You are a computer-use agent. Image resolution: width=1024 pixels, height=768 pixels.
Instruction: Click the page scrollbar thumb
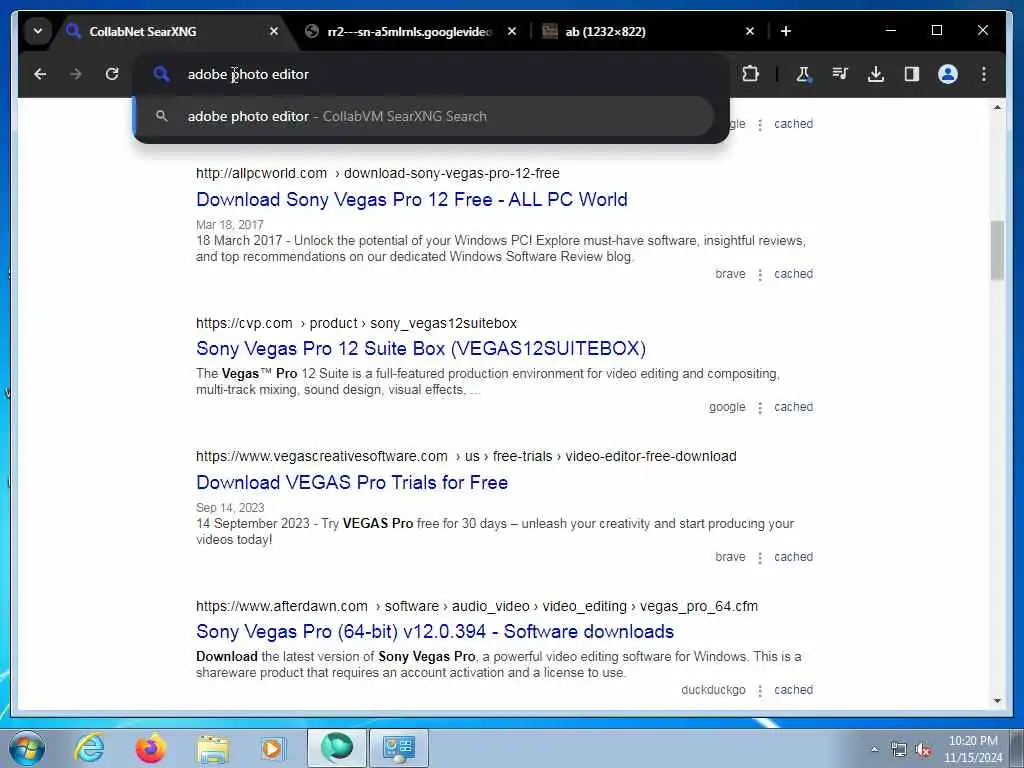pos(997,251)
